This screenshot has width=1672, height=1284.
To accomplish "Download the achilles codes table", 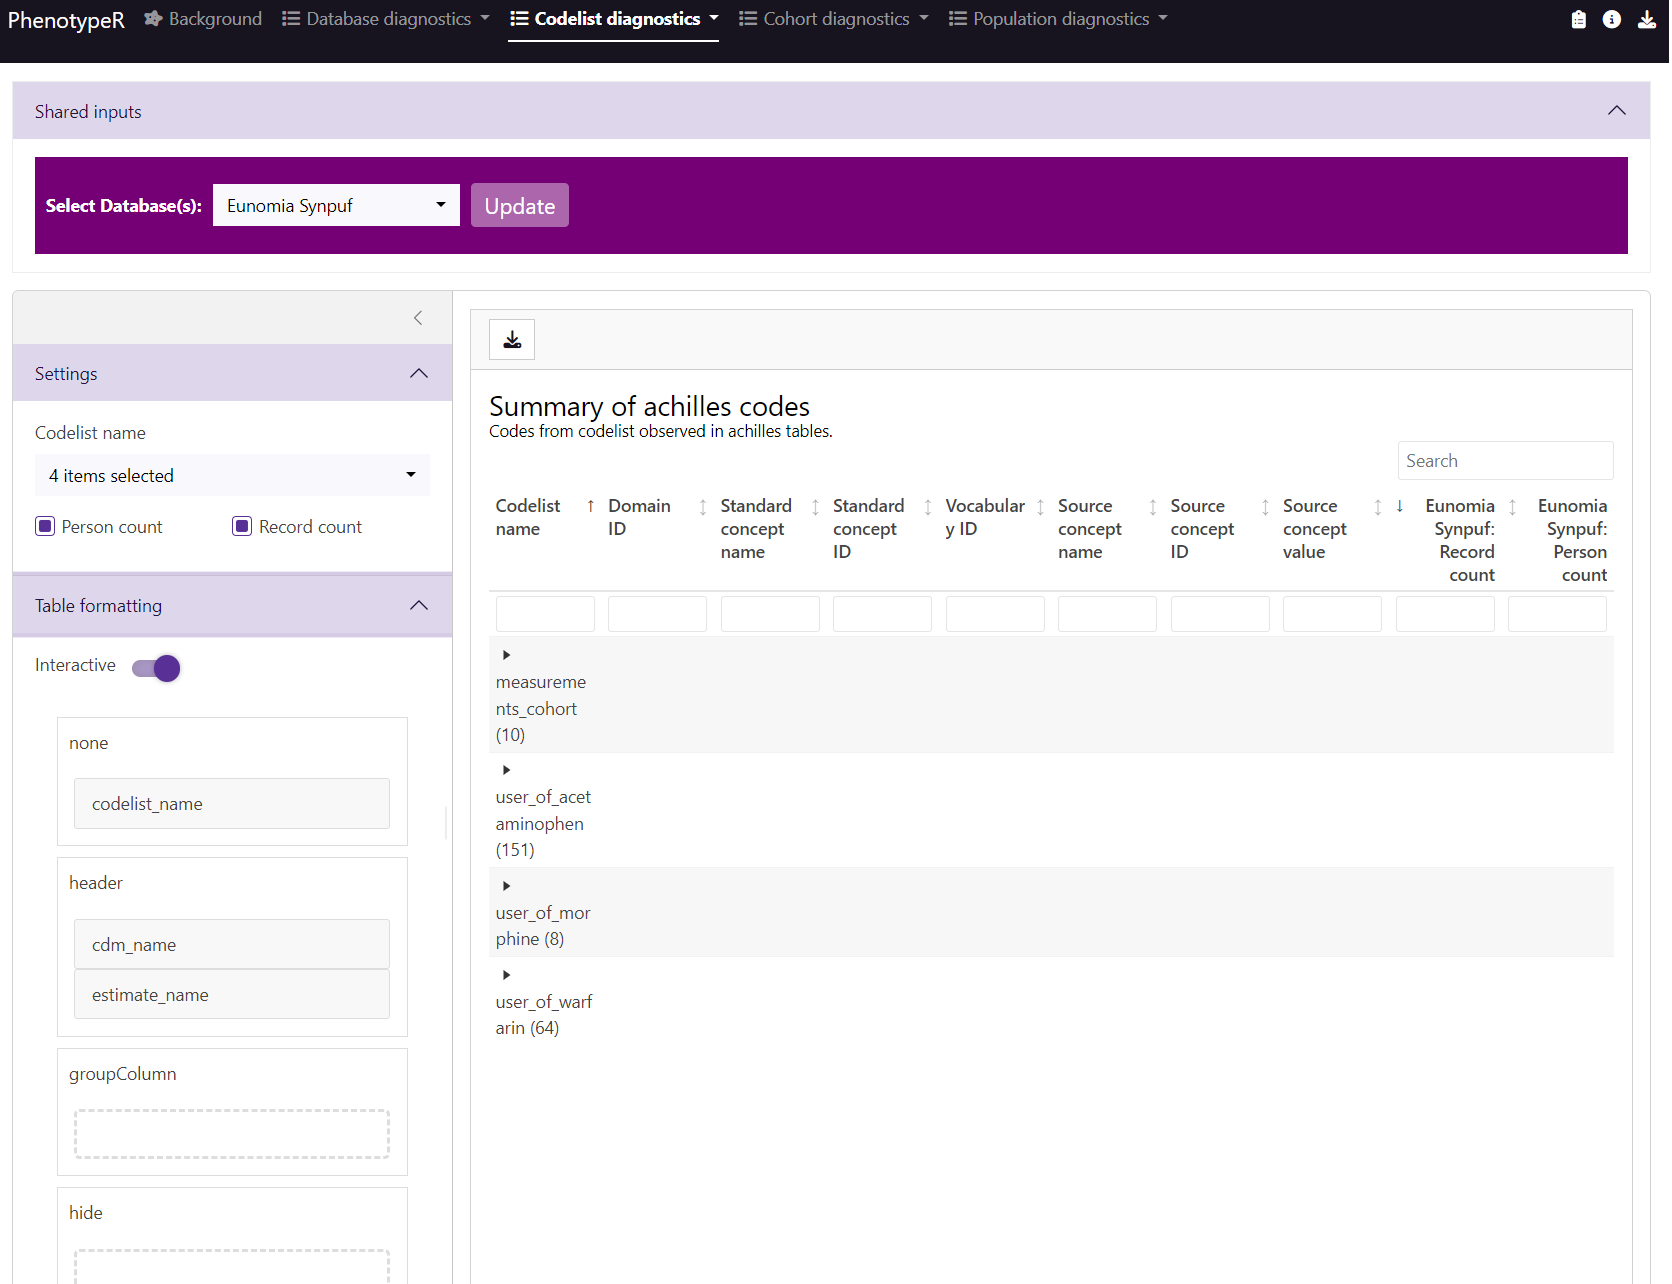I will click(x=512, y=340).
